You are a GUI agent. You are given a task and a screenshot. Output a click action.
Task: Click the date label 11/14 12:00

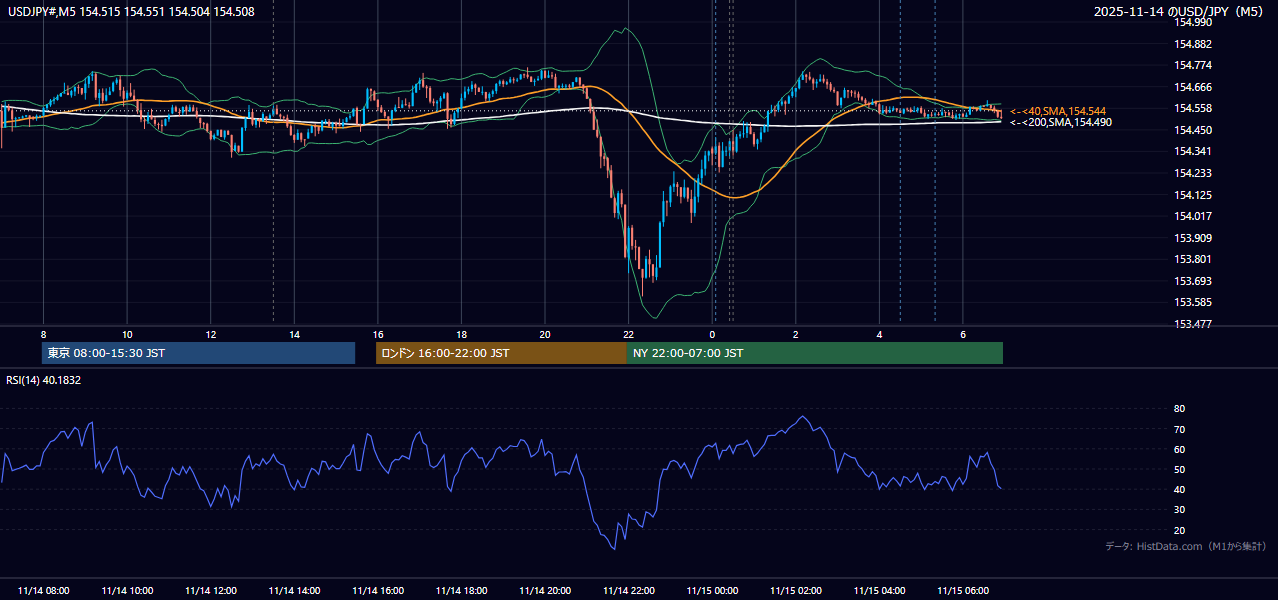pos(211,591)
